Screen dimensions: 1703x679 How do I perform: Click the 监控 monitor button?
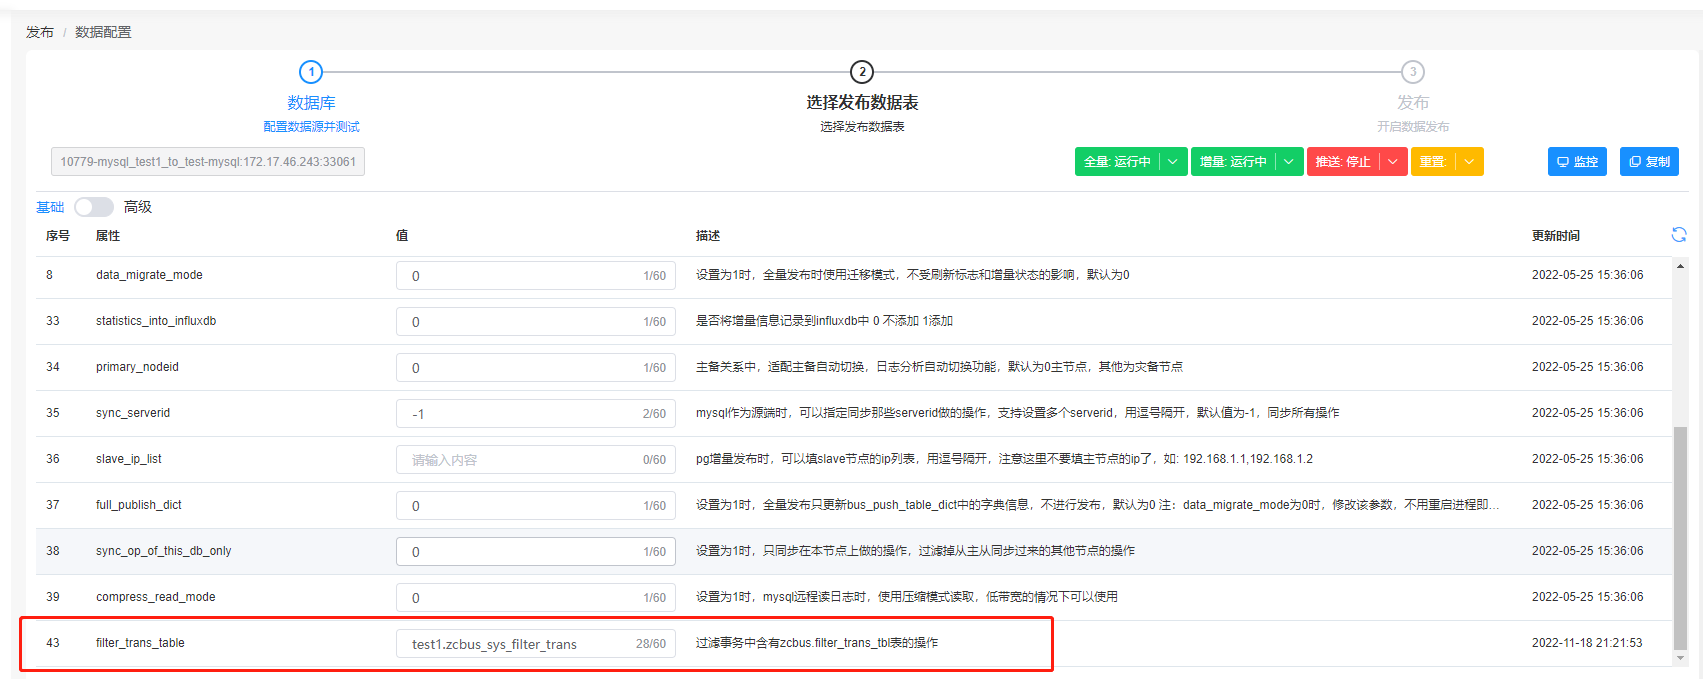pos(1577,162)
